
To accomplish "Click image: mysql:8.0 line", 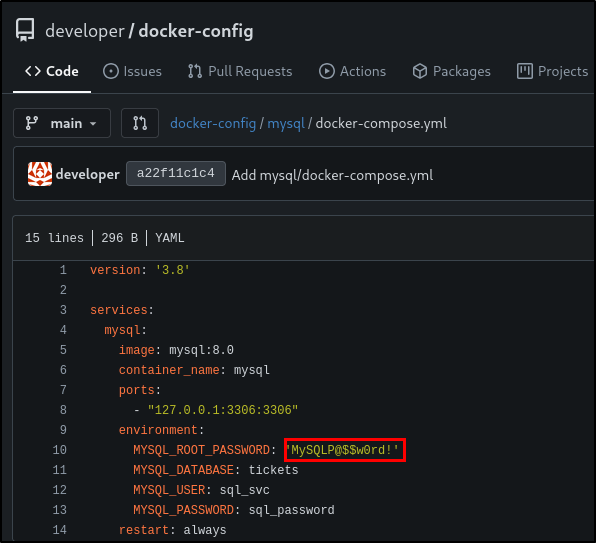I will point(176,350).
